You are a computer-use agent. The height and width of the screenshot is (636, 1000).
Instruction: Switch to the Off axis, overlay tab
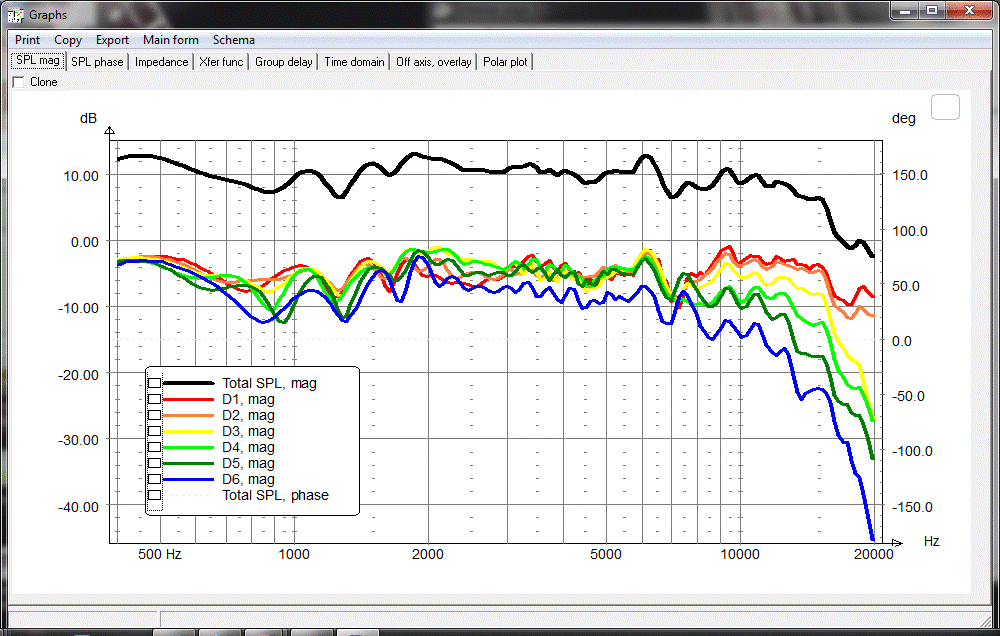(434, 62)
